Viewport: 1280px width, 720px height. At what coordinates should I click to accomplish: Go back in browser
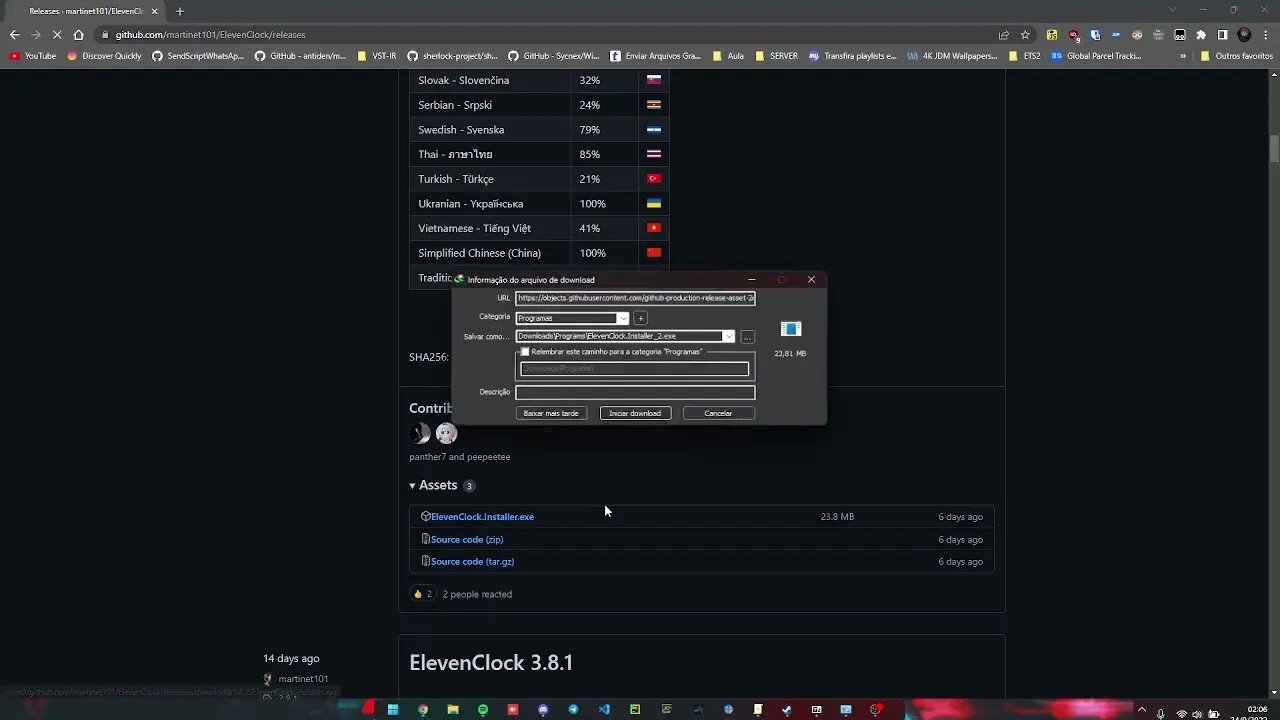(x=14, y=34)
